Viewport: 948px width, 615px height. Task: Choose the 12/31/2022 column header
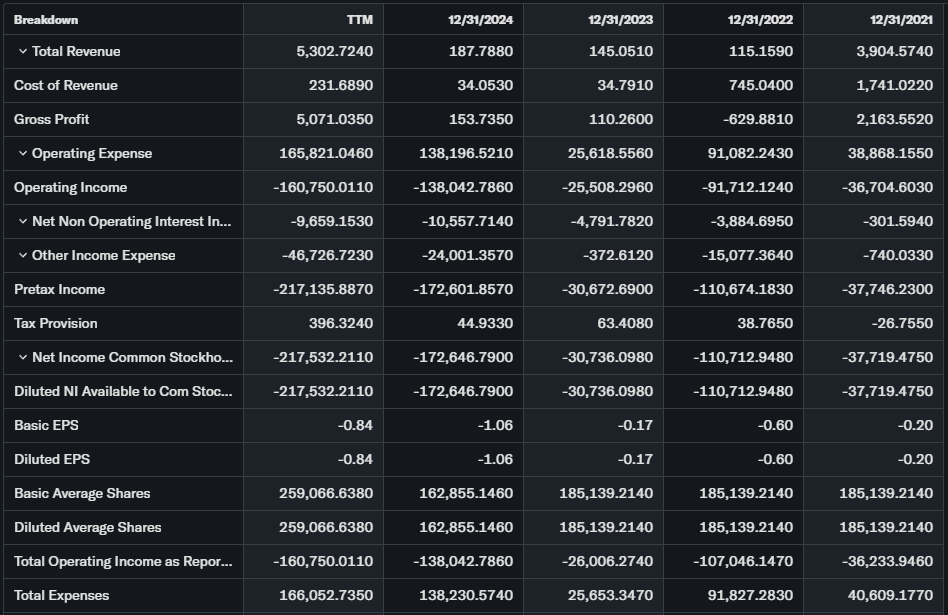762,19
